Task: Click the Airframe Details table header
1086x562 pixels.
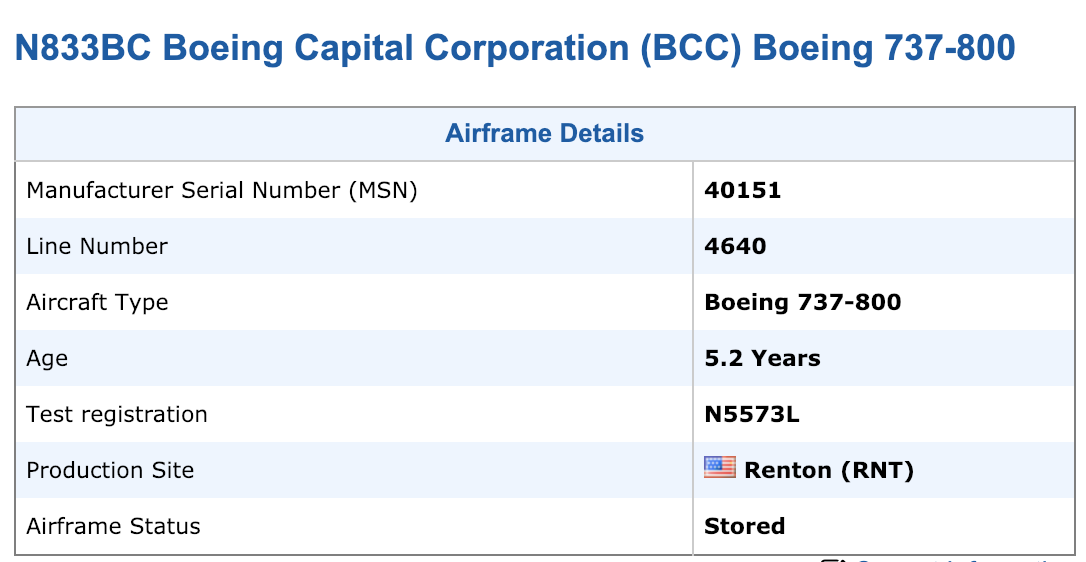Action: (x=544, y=134)
